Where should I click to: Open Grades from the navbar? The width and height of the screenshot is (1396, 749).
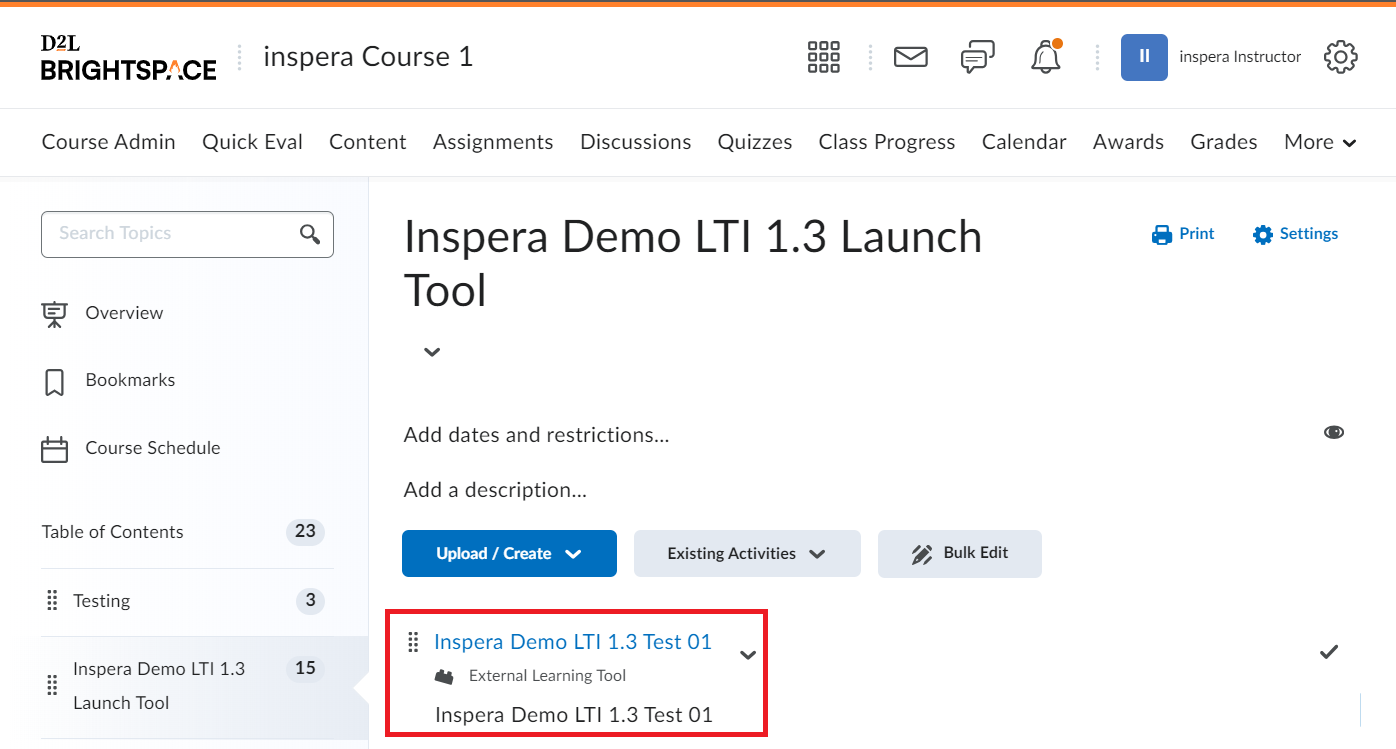pos(1224,142)
